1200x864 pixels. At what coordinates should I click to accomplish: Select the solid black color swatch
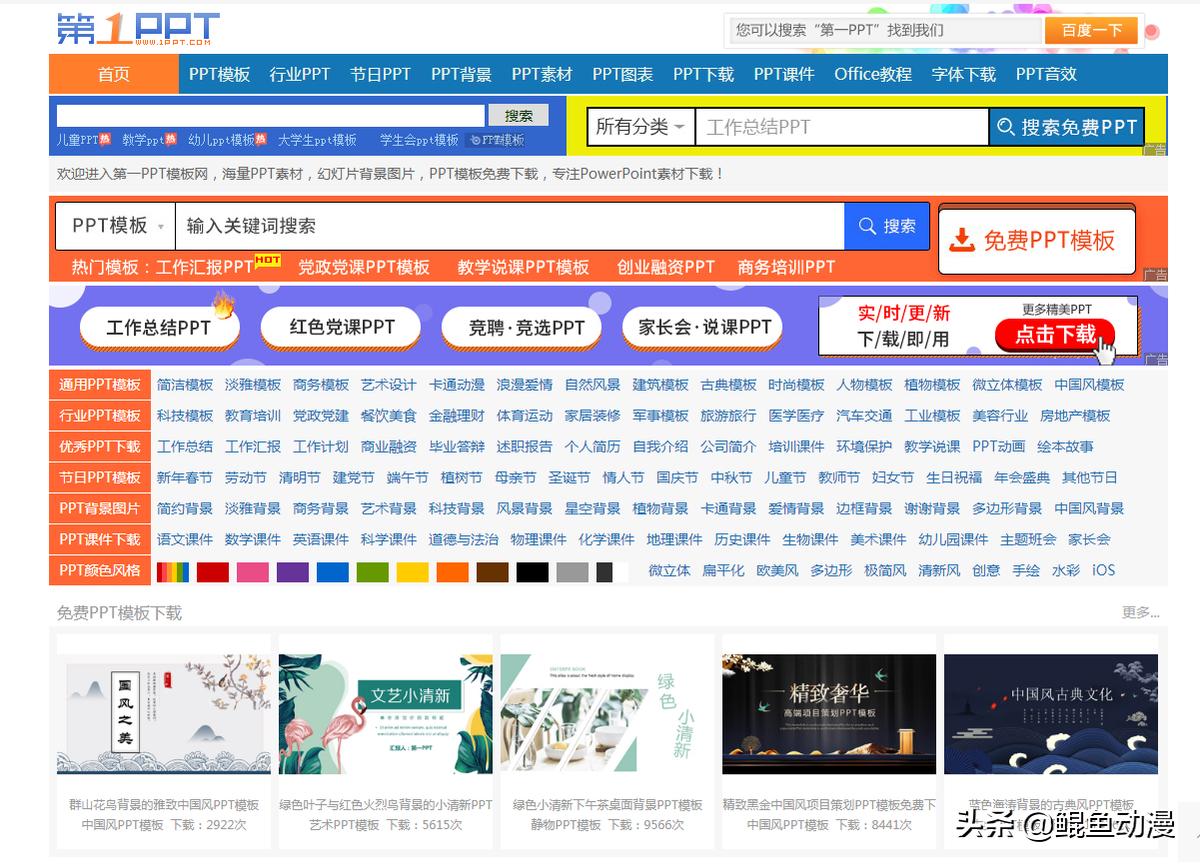pyautogui.click(x=533, y=572)
